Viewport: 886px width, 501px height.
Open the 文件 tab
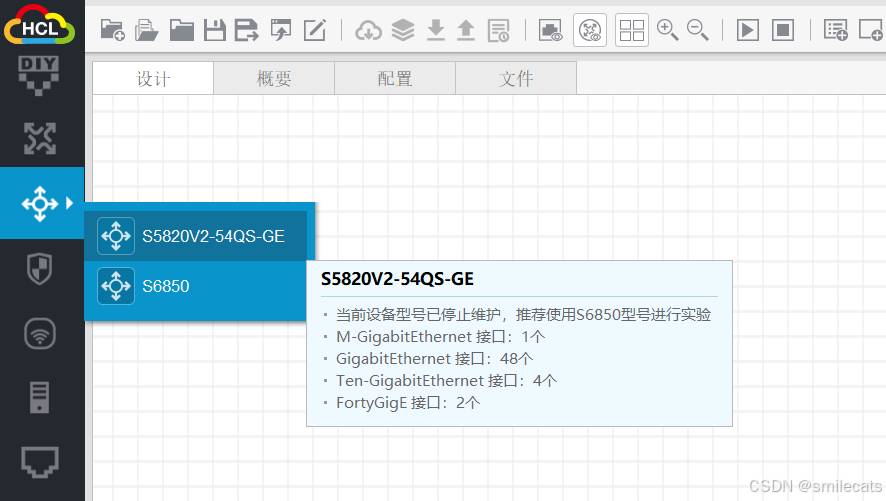point(516,78)
